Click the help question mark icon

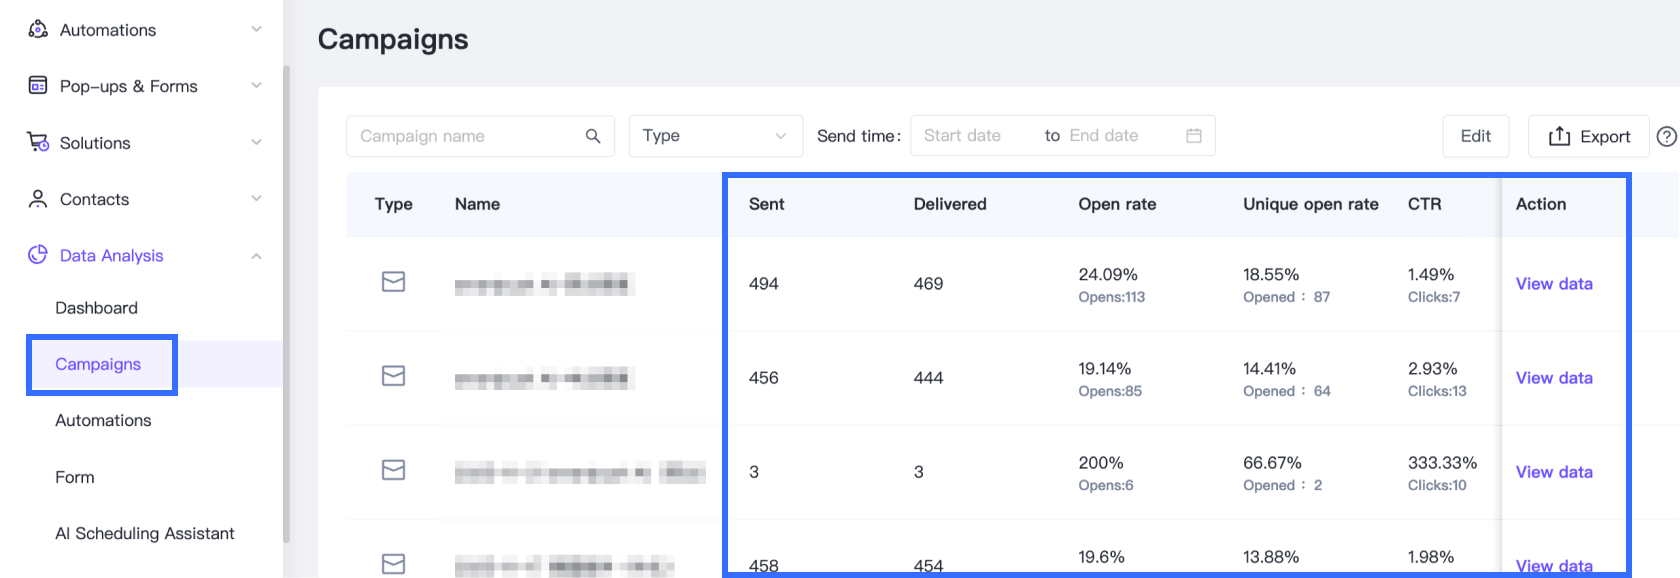pyautogui.click(x=1666, y=137)
